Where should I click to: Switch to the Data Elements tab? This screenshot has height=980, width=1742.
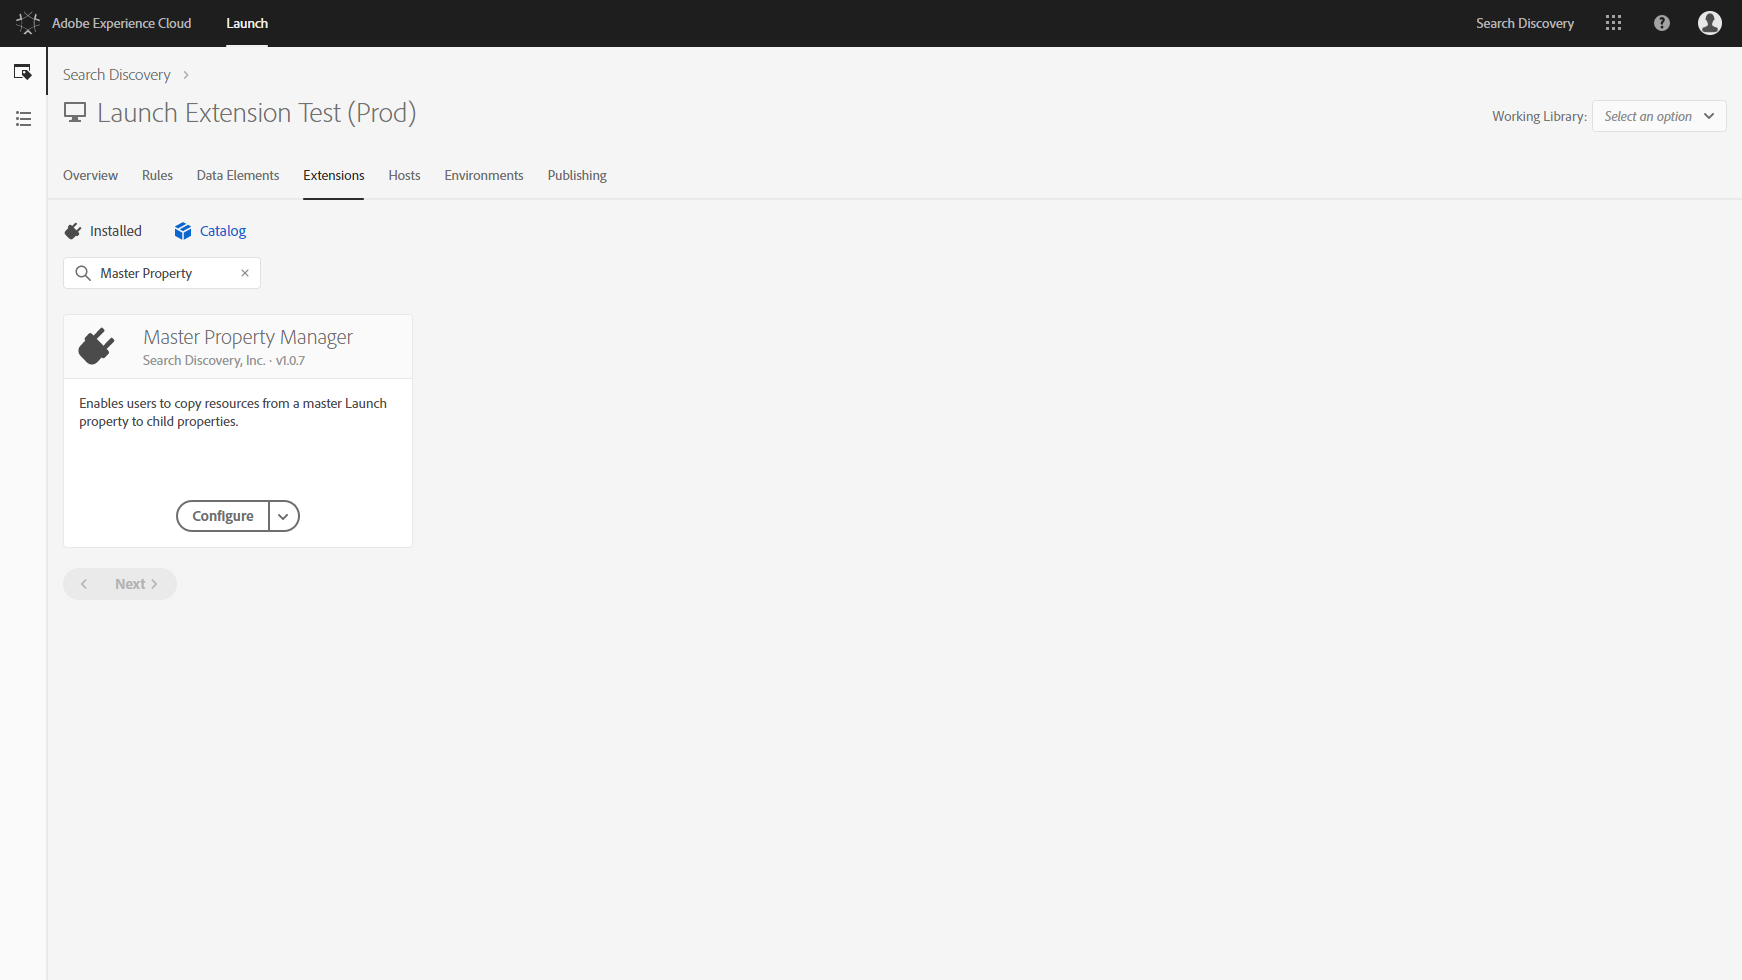click(238, 175)
